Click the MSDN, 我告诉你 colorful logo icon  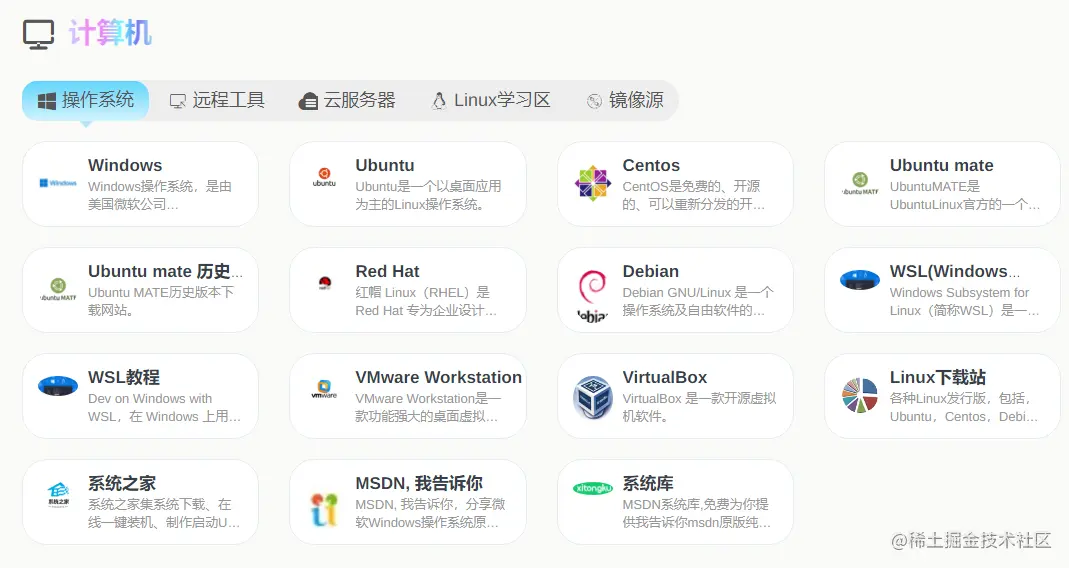pyautogui.click(x=324, y=509)
